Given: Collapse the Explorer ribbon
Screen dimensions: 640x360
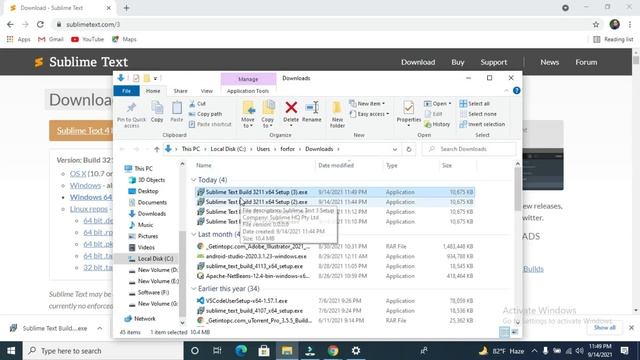Looking at the screenshot, I should click(507, 91).
